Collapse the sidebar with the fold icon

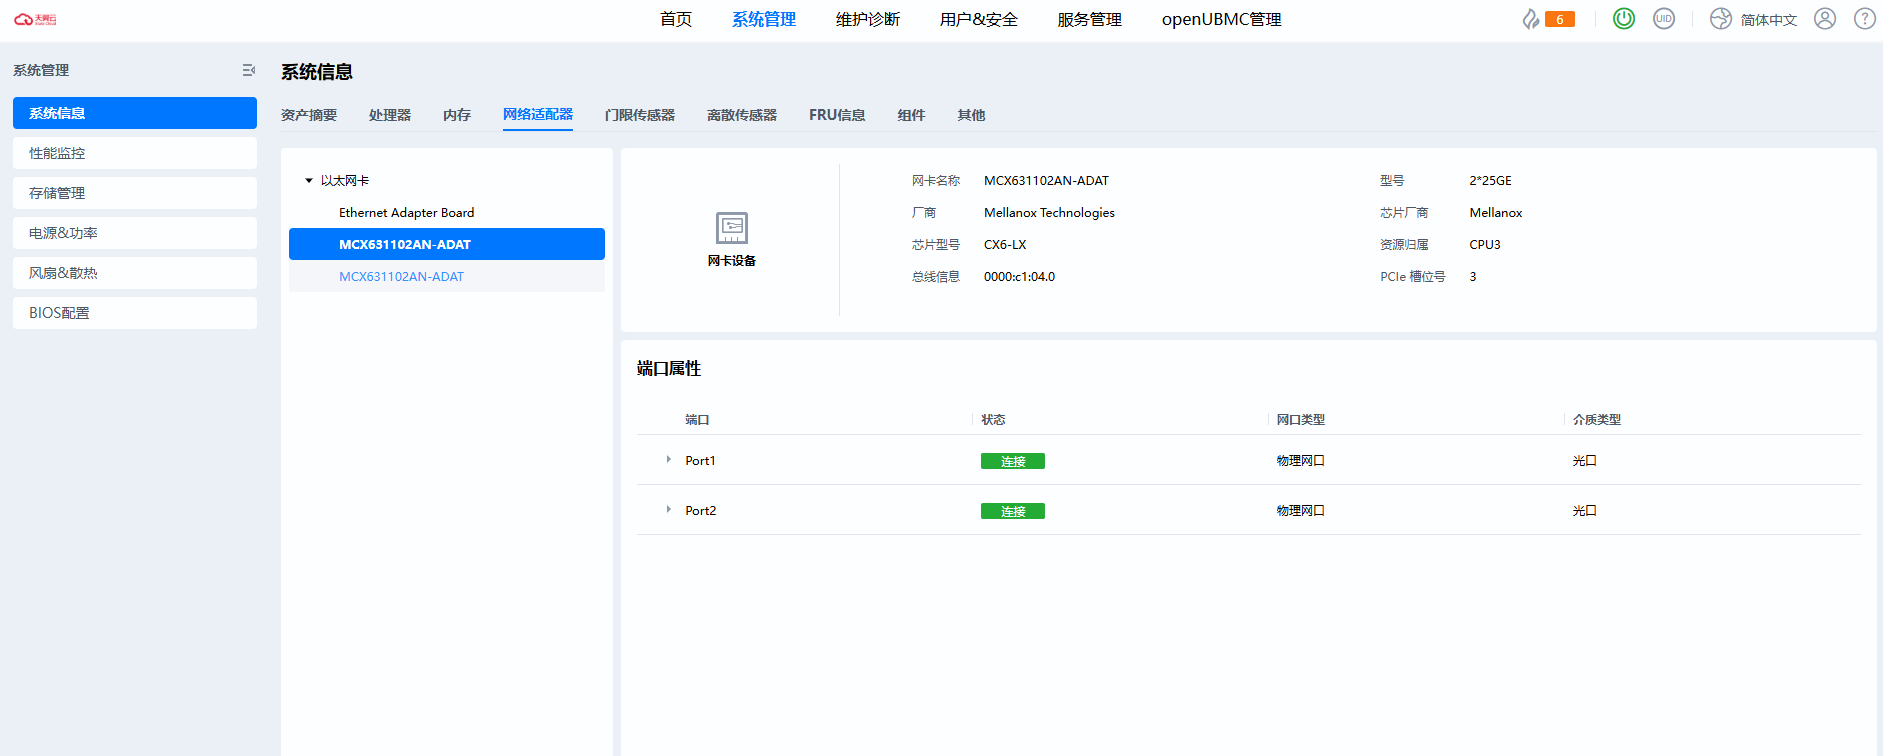(x=248, y=70)
